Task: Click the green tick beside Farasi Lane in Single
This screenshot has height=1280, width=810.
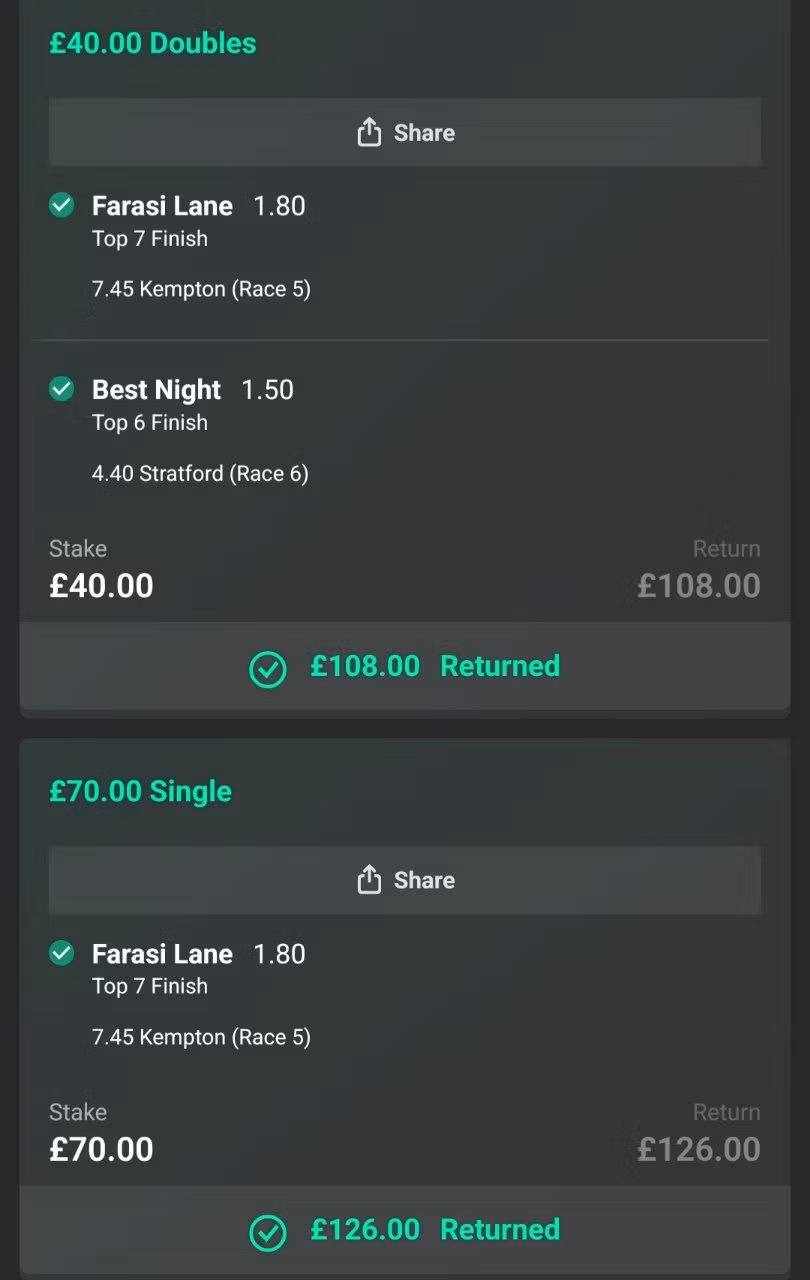Action: [61, 952]
